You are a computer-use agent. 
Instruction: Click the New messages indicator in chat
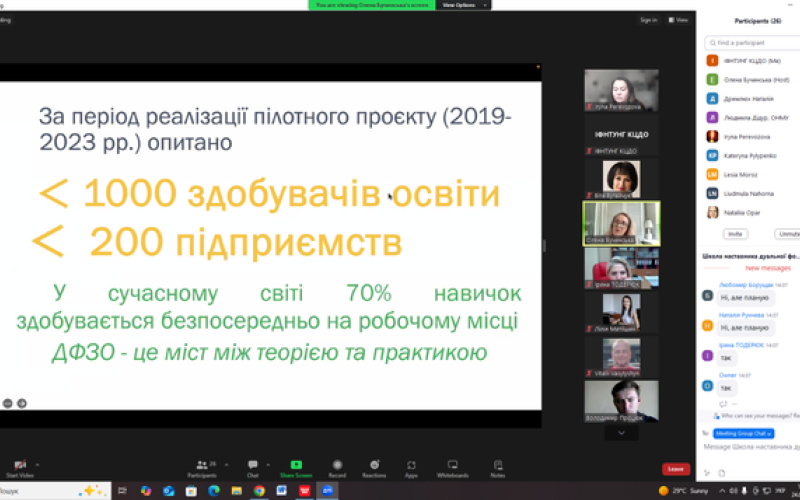767,268
